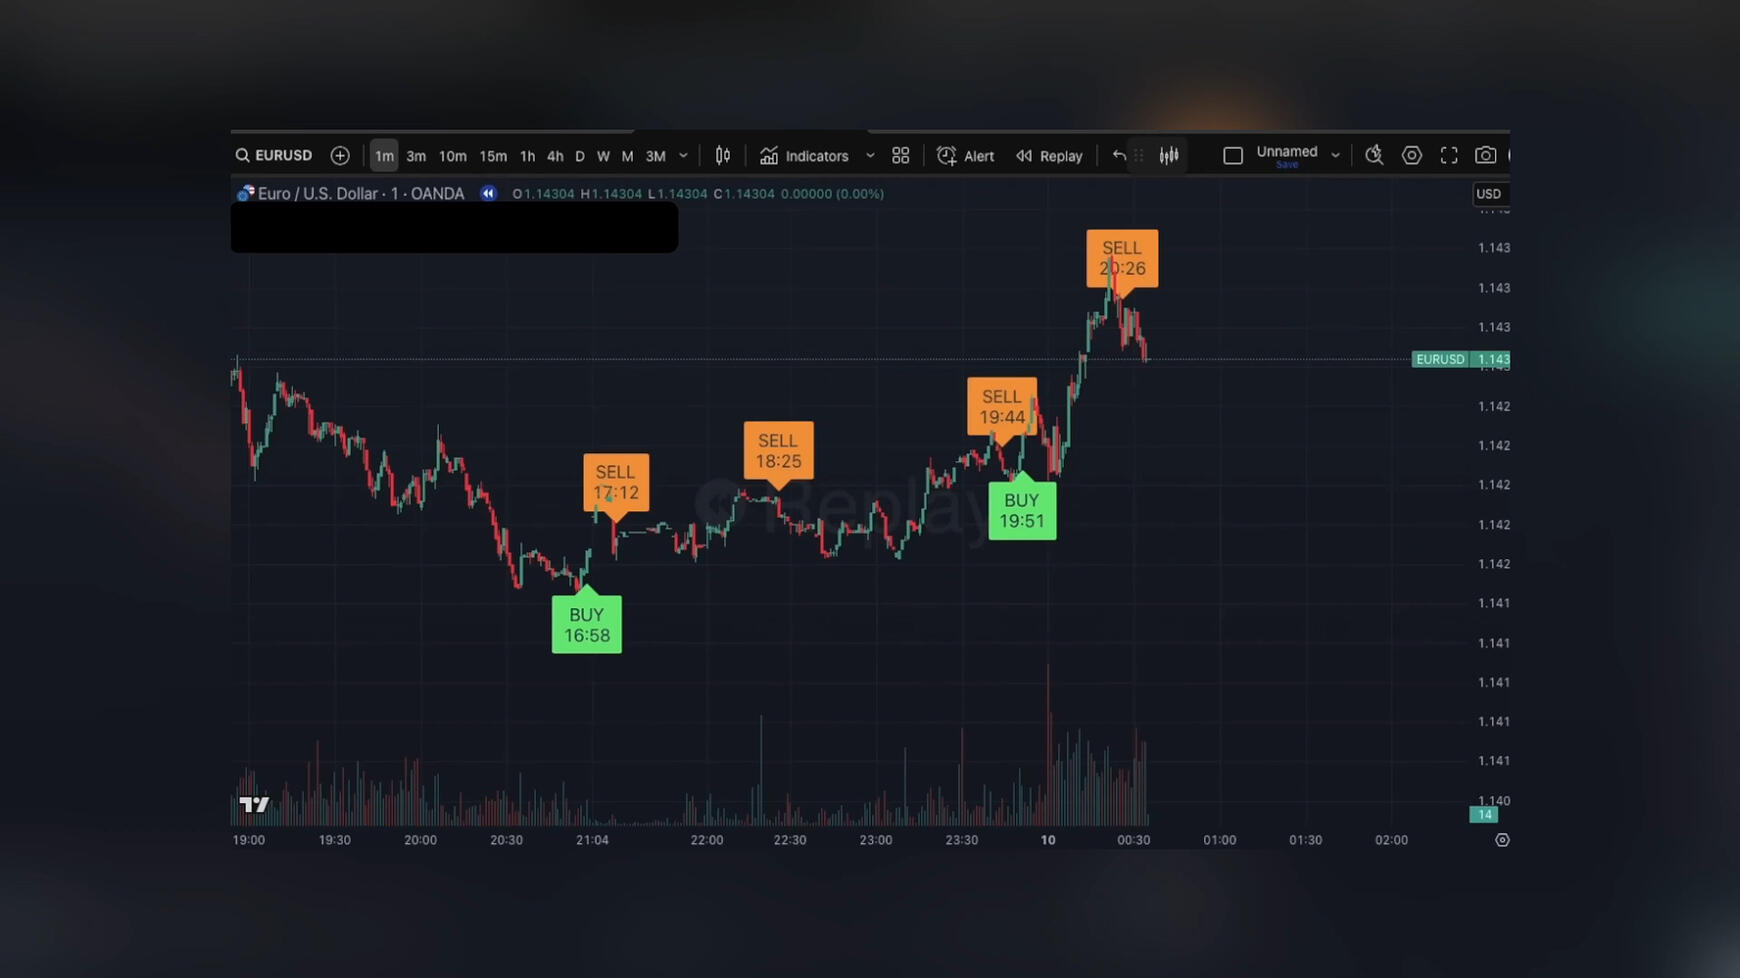1740x978 pixels.
Task: Toggle the layout square box beside Unnamed
Action: tap(1233, 156)
